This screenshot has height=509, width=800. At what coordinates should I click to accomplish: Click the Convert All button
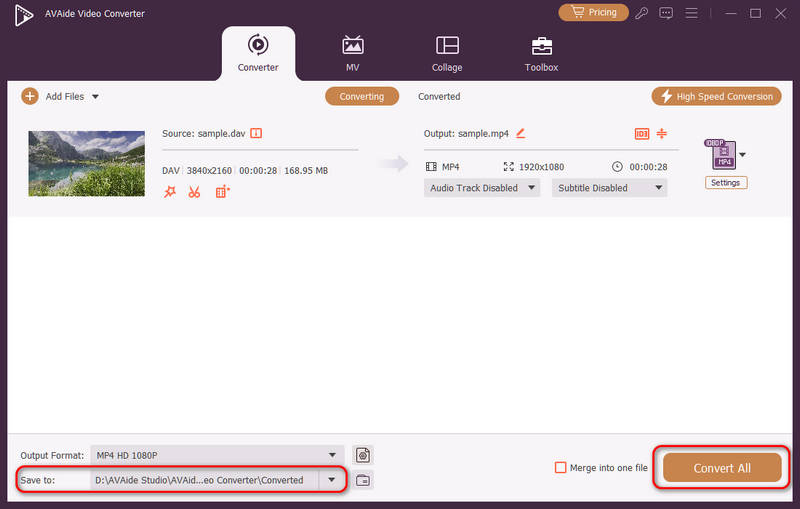click(x=722, y=468)
